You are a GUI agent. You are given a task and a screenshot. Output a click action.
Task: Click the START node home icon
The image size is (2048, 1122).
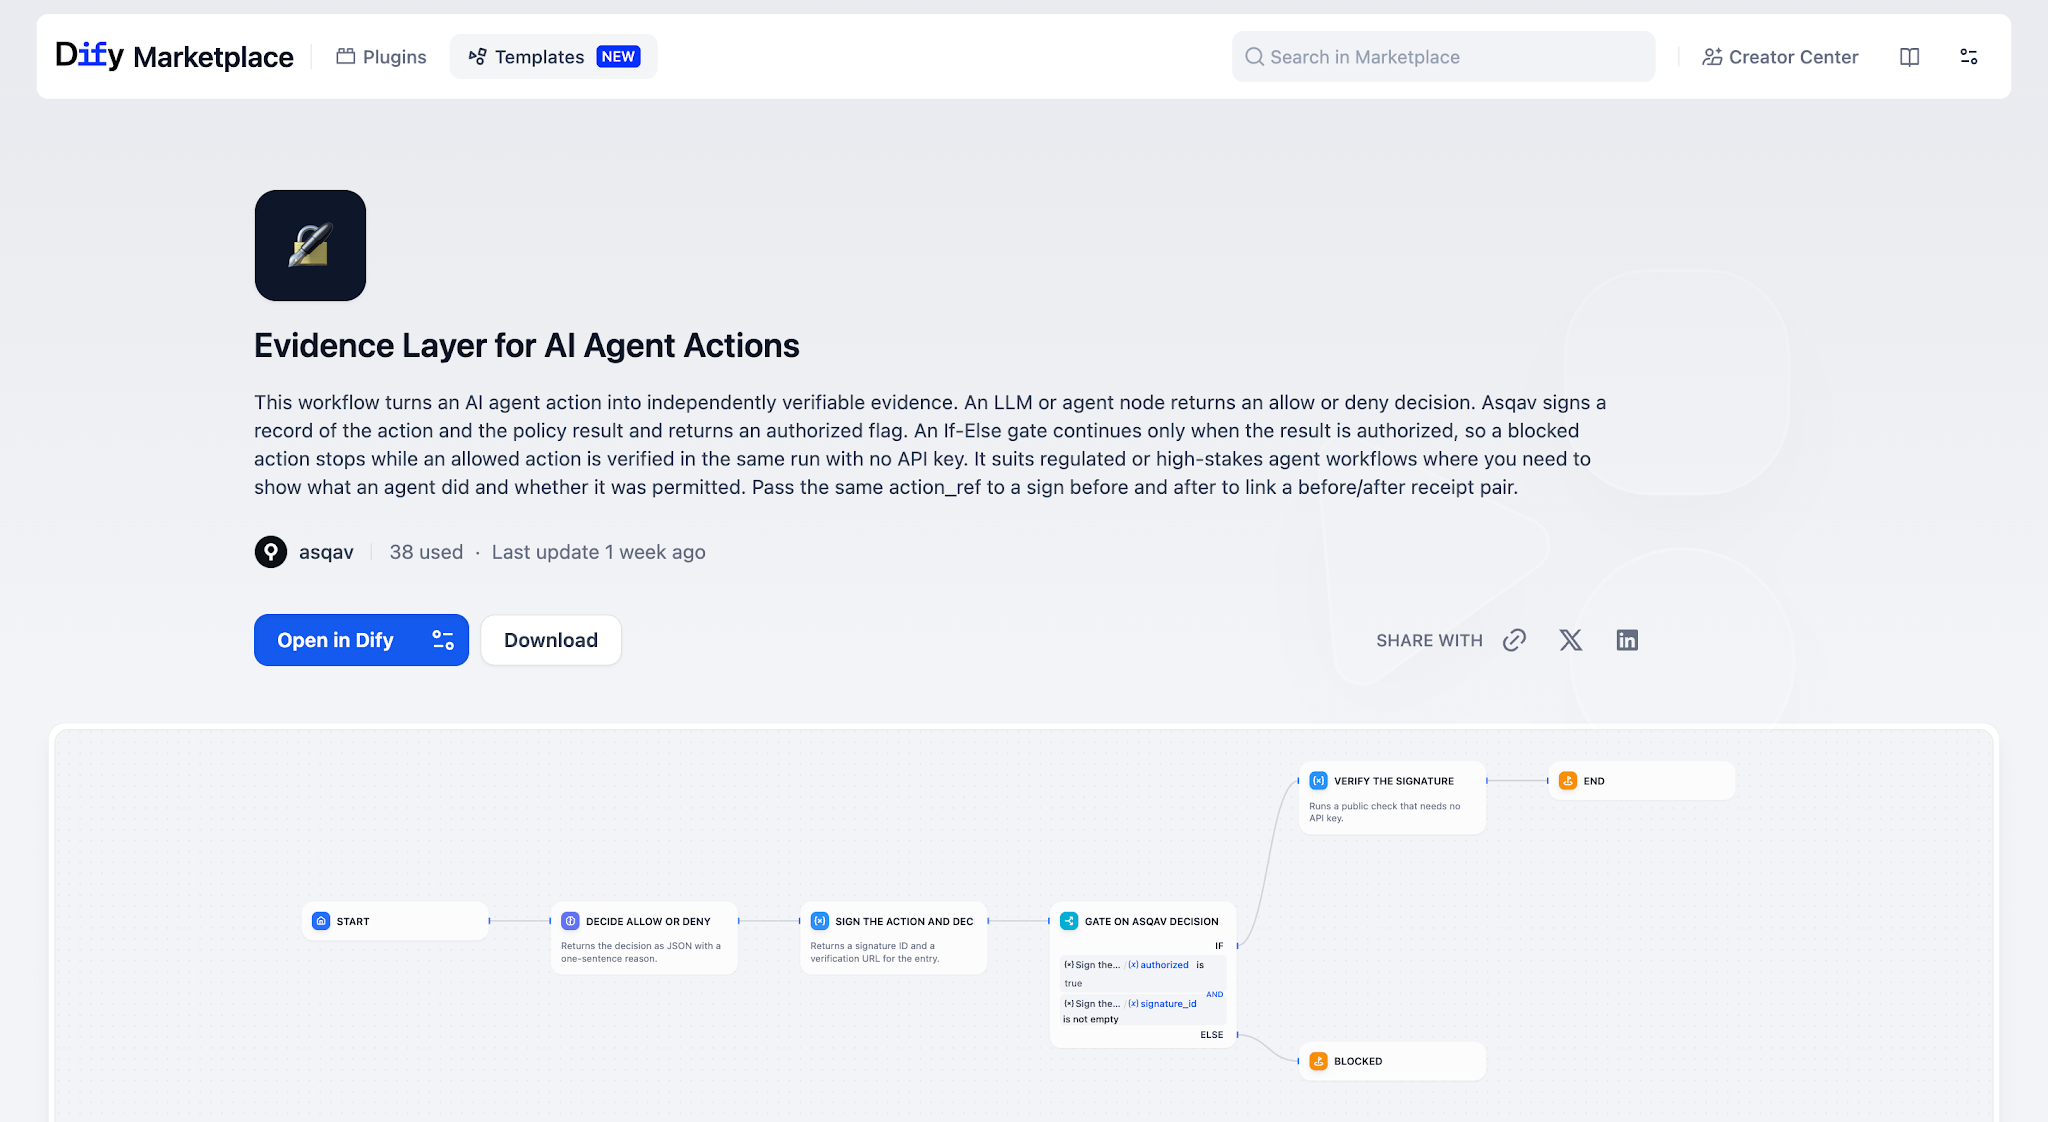coord(321,921)
